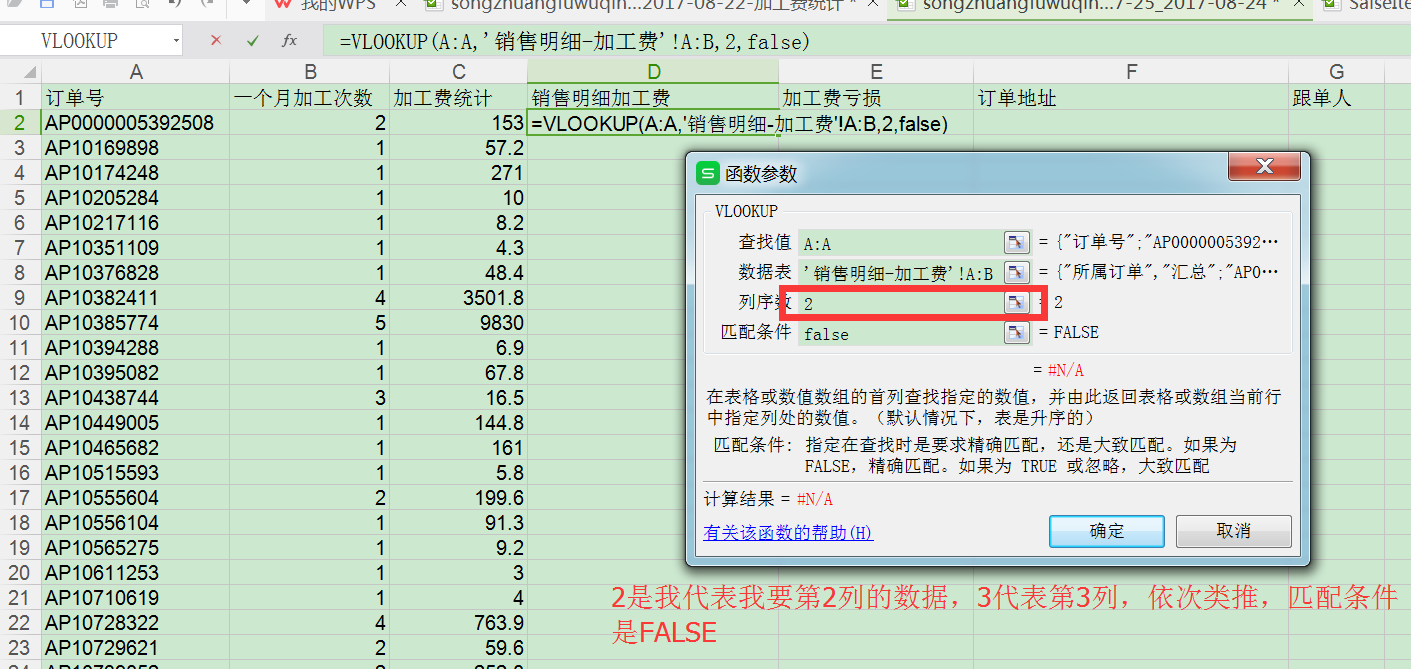Click the 加工费统计 header cell
Viewport: 1411px width, 669px height.
point(459,98)
